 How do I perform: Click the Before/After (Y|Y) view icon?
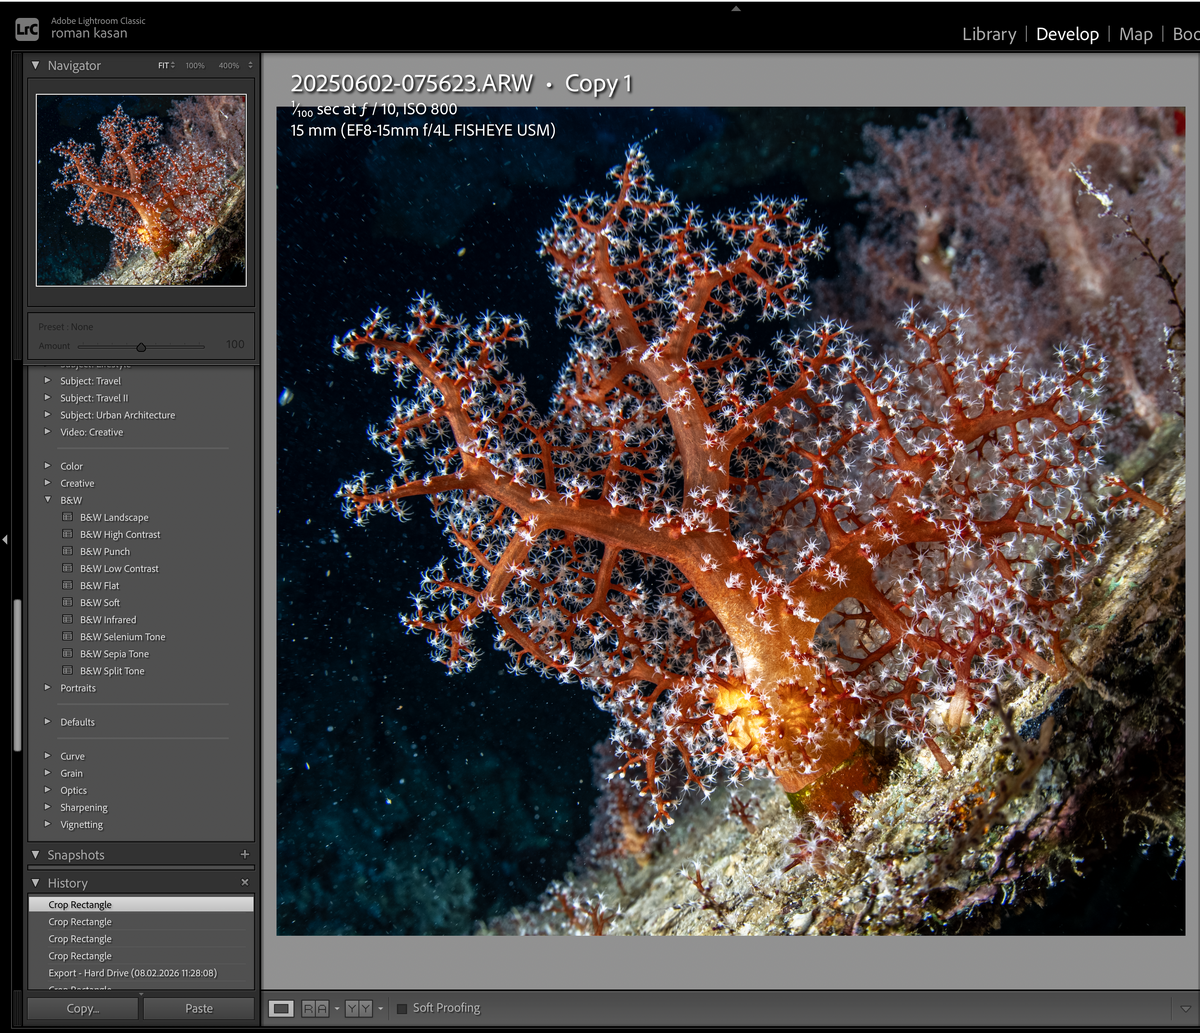point(358,1009)
